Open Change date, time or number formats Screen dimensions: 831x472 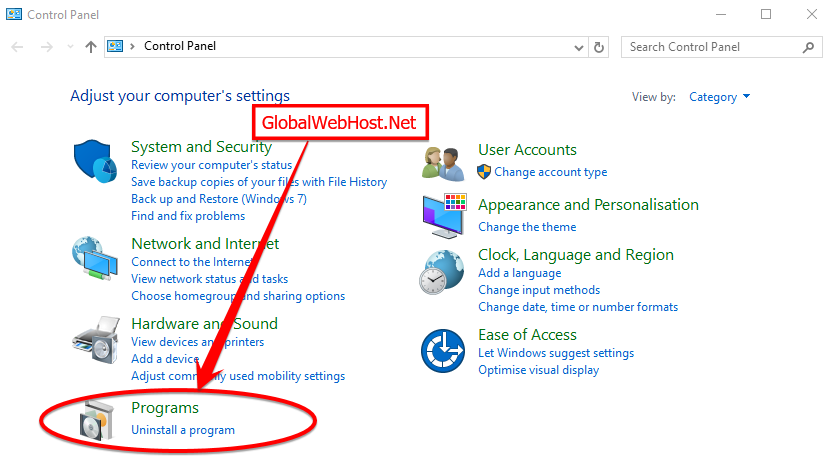(x=578, y=307)
